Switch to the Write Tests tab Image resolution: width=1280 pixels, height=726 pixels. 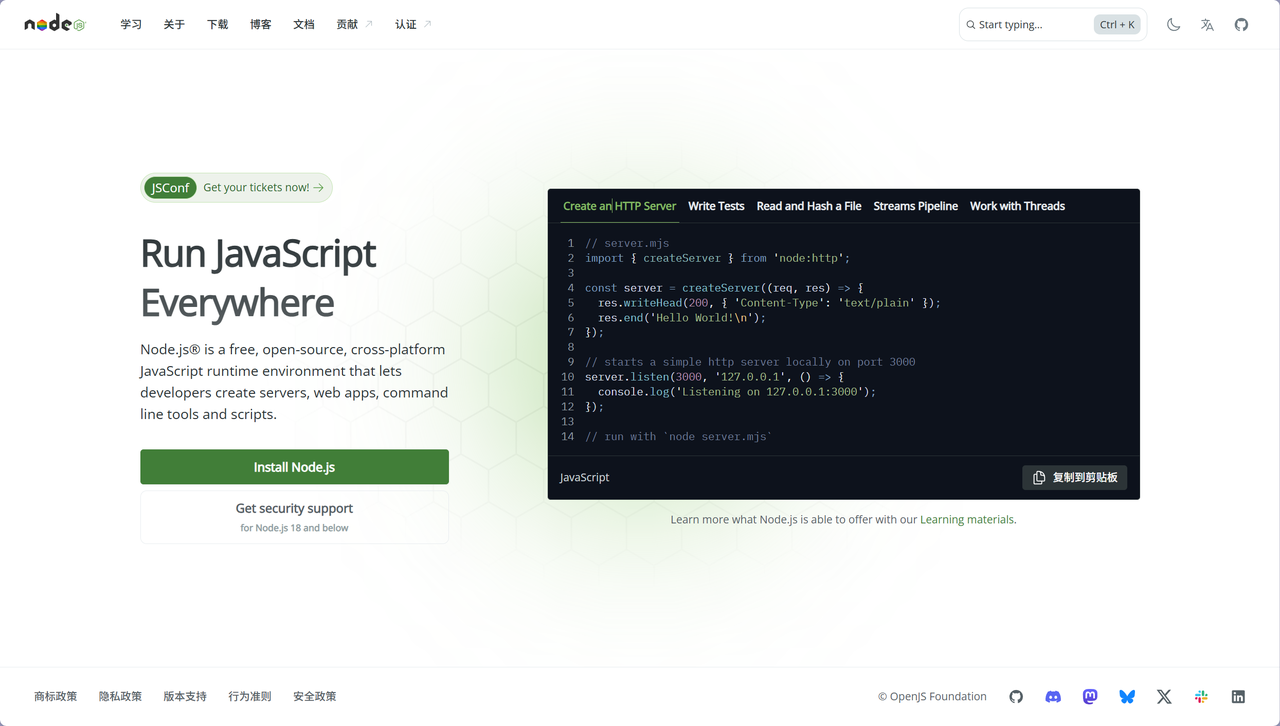716,206
